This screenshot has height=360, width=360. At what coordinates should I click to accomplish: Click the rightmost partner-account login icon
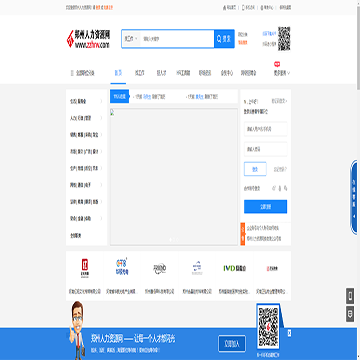[286, 188]
